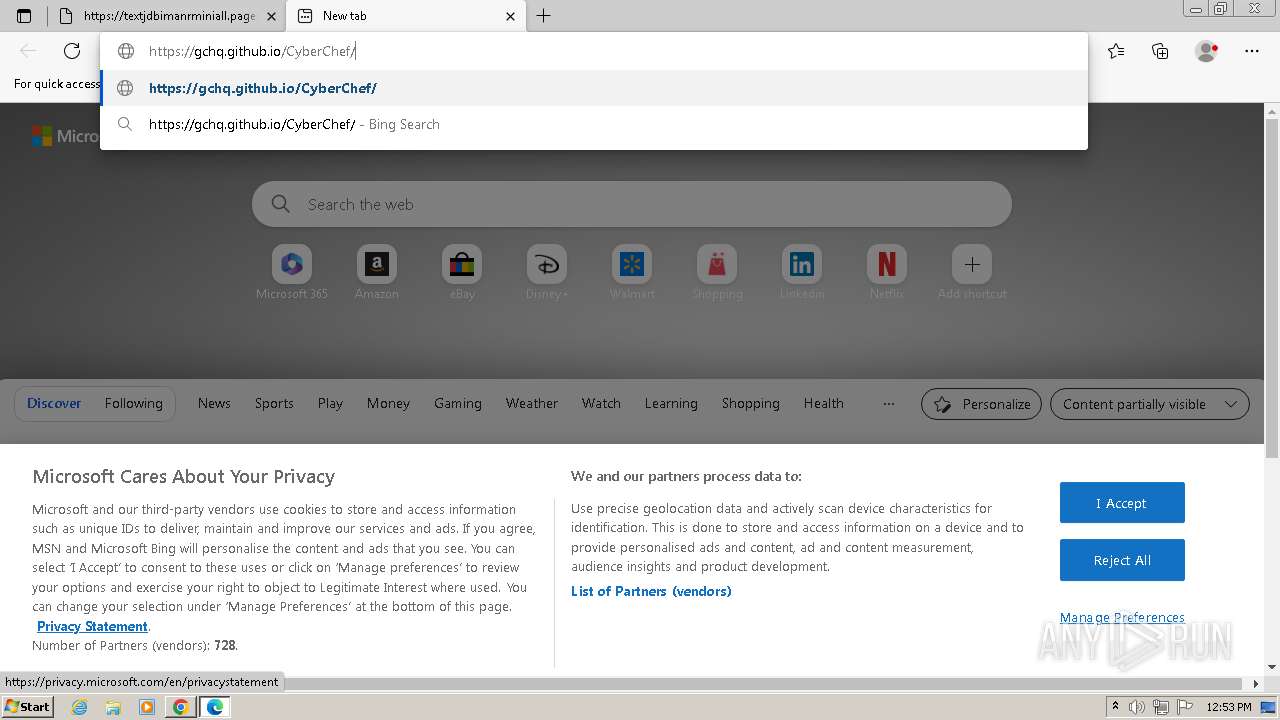Click the horizontal scrollbar right arrow

[1256, 684]
